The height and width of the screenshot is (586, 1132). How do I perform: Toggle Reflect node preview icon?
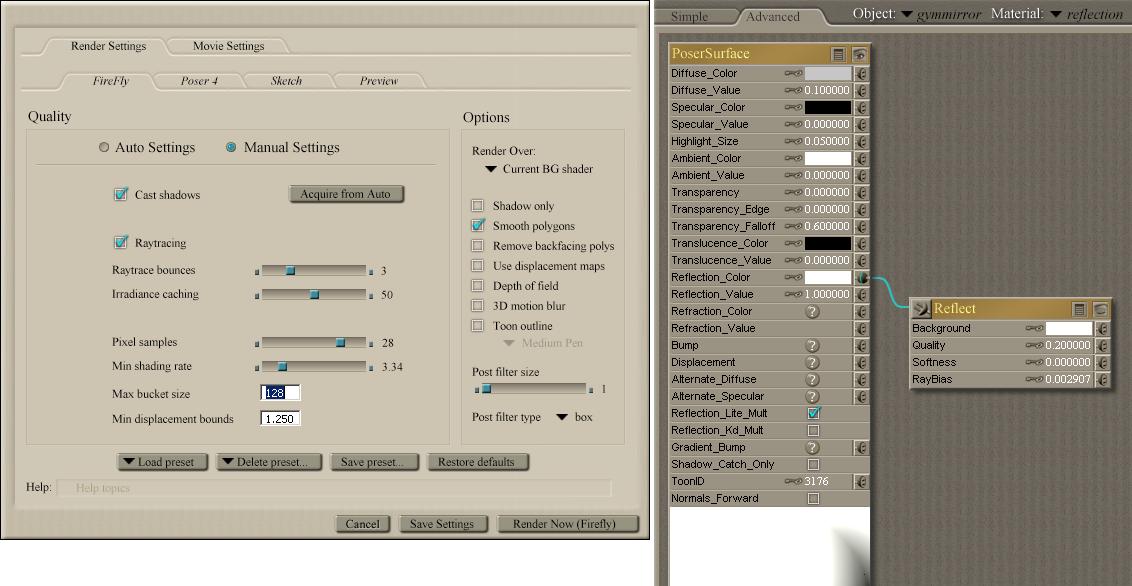click(1100, 309)
